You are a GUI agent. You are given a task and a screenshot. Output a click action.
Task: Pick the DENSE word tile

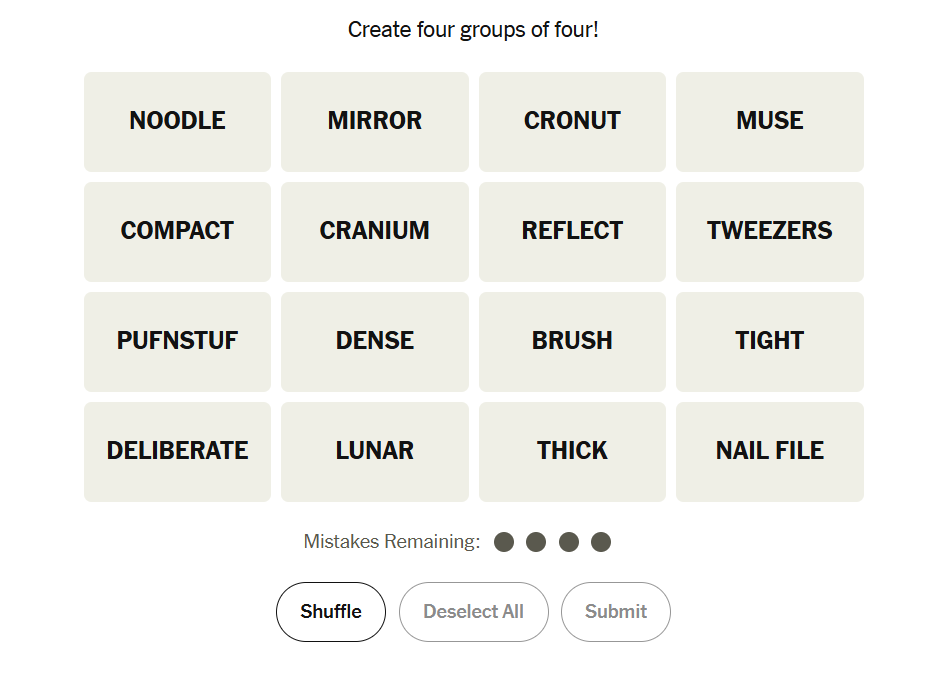click(374, 341)
